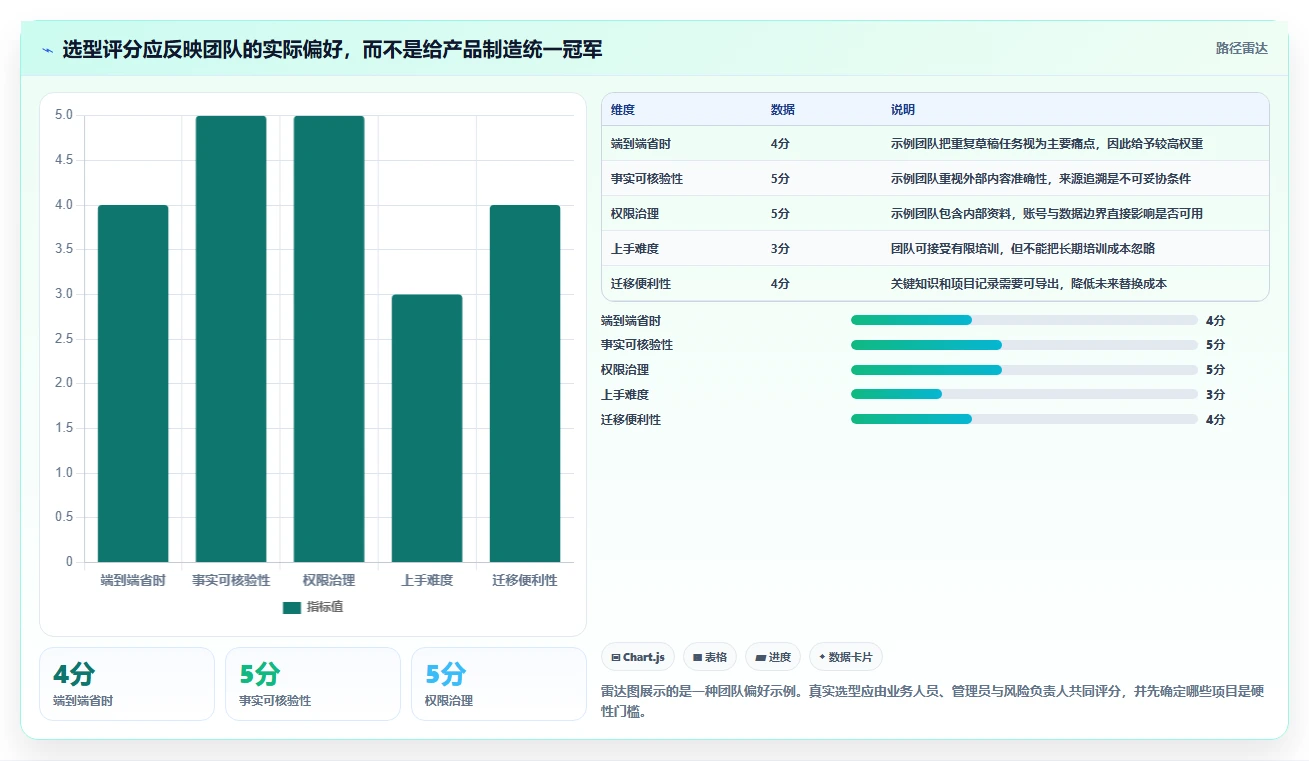Click the 端到端省时 bar in the chart
1309x761 pixels.
point(133,383)
